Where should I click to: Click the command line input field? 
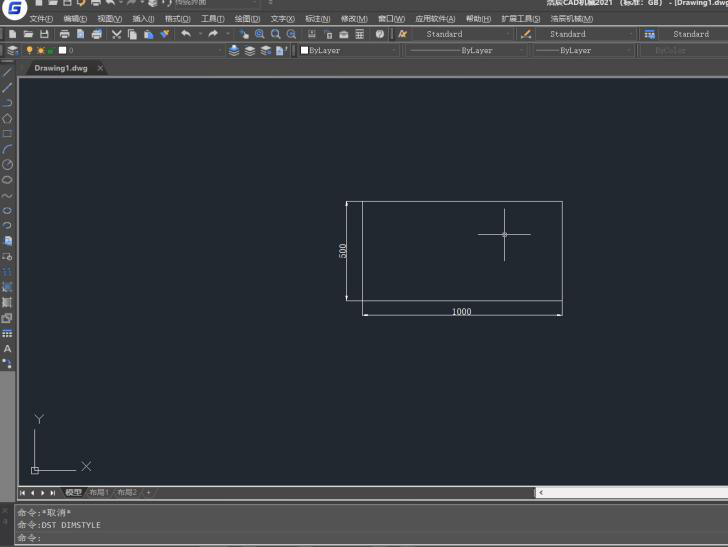pos(371,538)
